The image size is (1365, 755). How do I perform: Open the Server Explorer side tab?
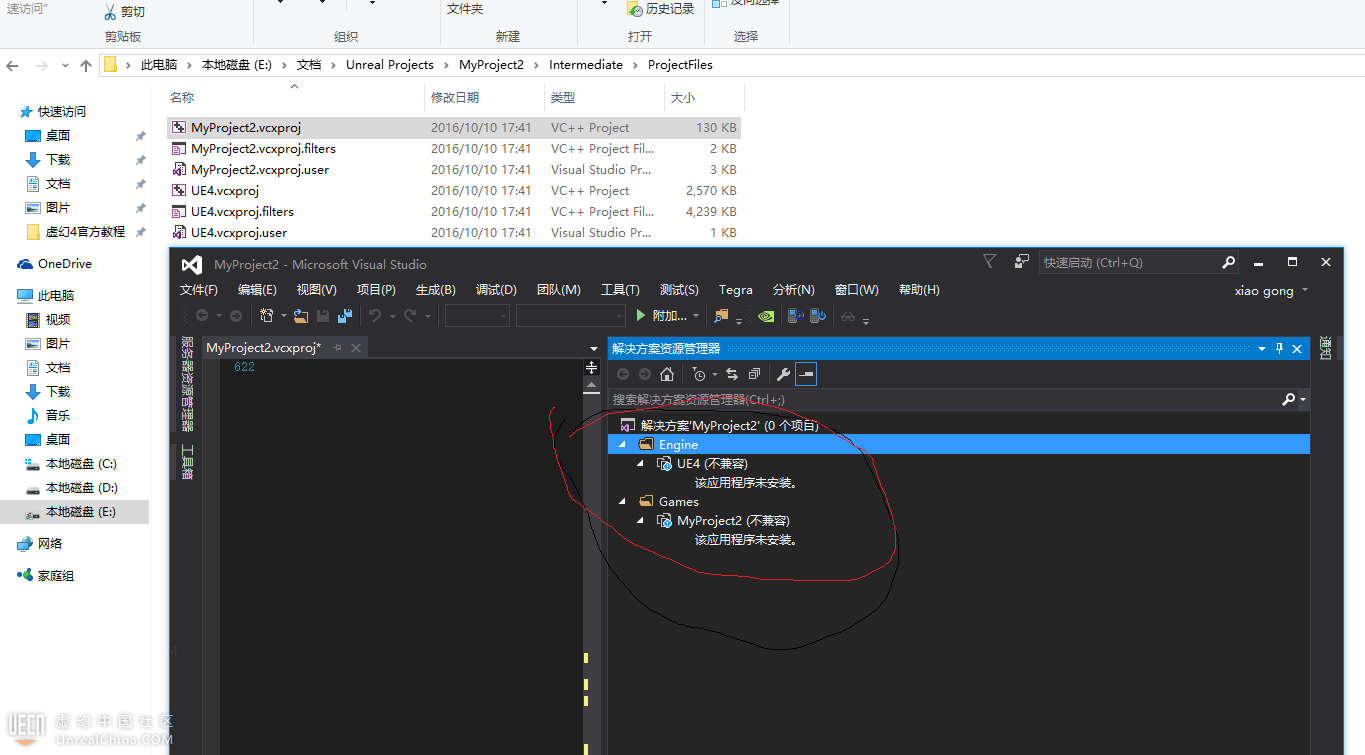pos(187,384)
